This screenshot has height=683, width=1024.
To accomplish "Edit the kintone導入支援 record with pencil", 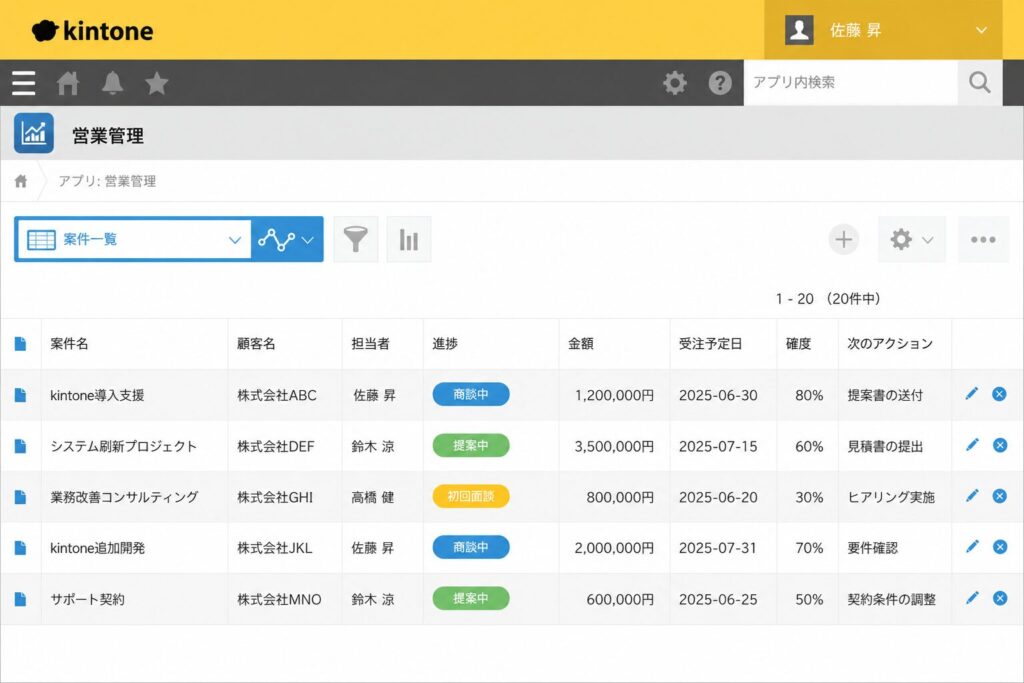I will coord(972,393).
